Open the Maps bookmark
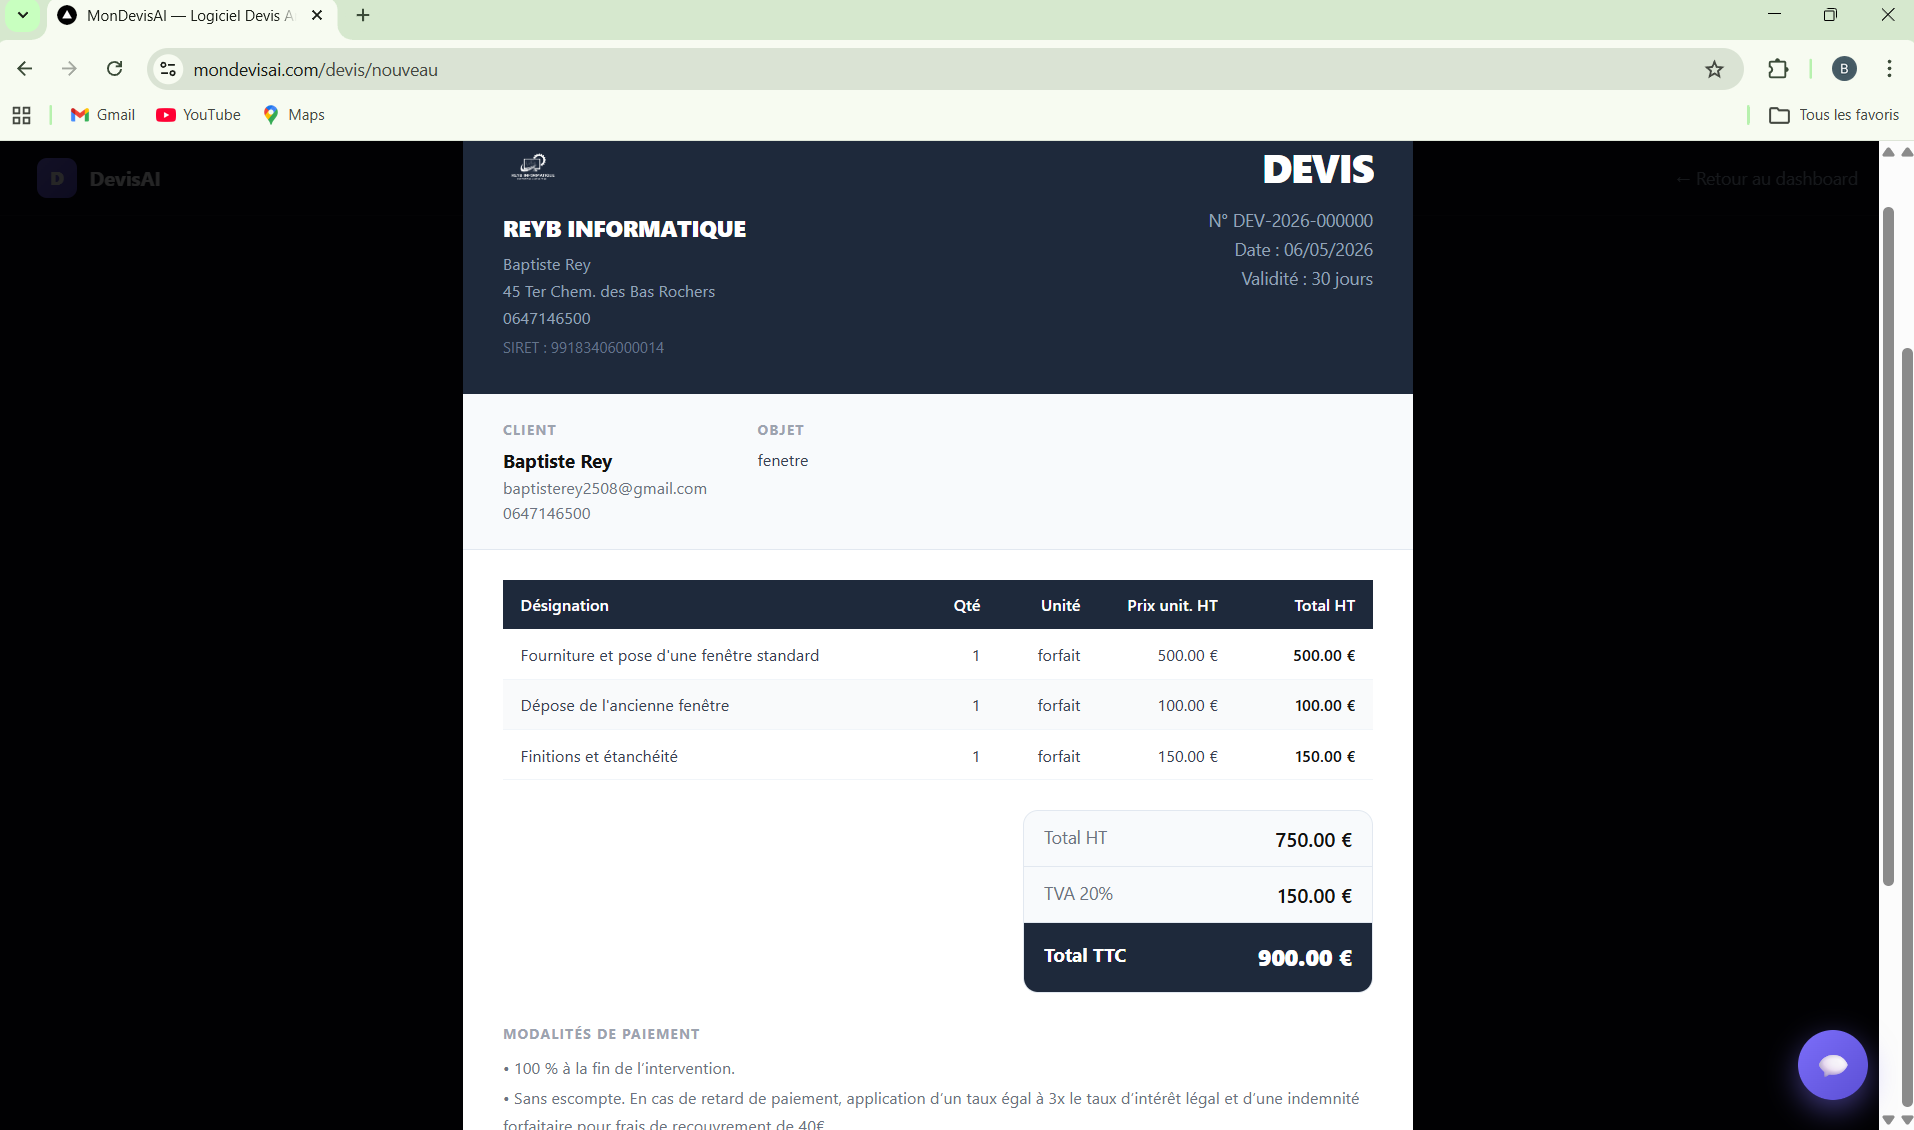 pos(294,115)
